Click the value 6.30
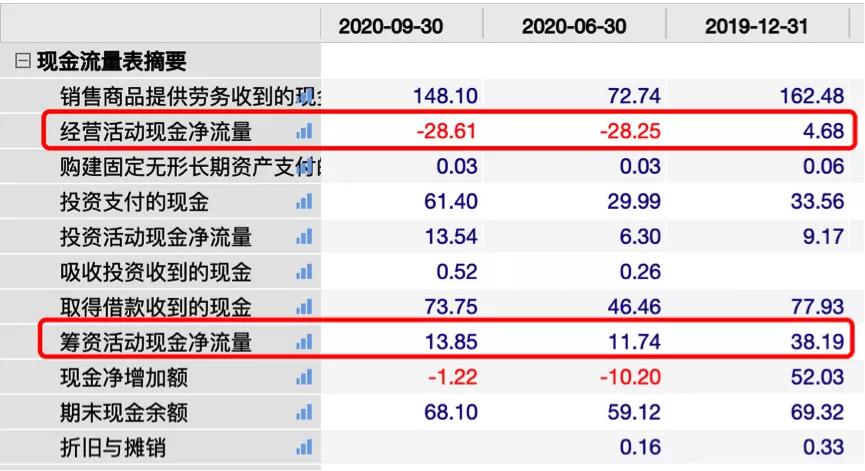Image resolution: width=865 pixels, height=471 pixels. [x=640, y=237]
